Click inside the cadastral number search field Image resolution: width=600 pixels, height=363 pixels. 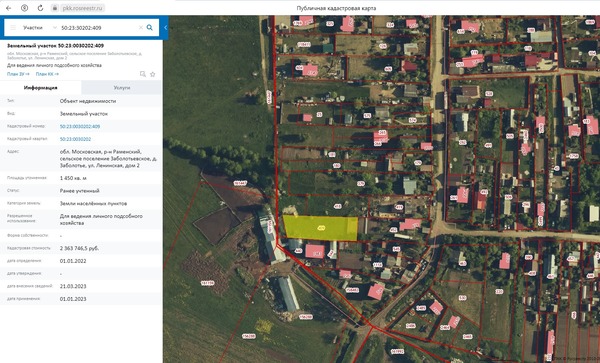pyautogui.click(x=98, y=28)
